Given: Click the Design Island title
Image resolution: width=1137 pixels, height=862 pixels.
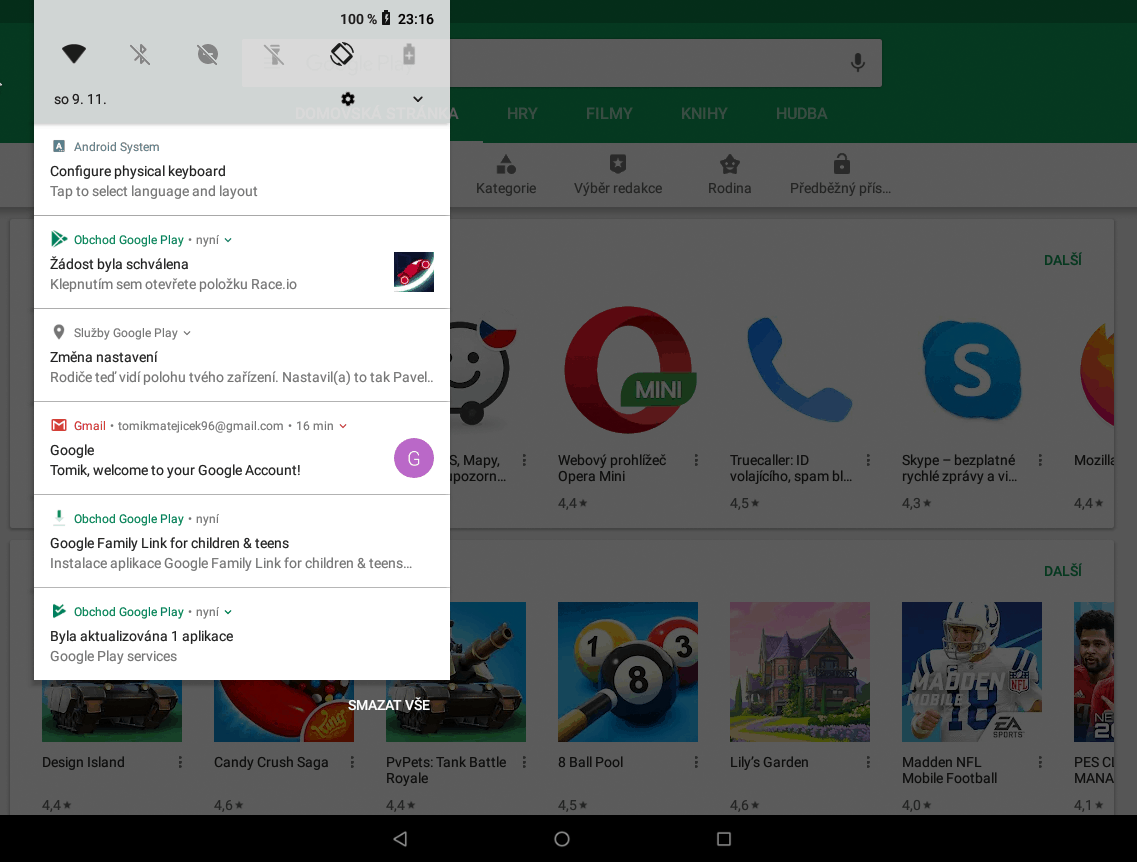Looking at the screenshot, I should click(x=83, y=763).
